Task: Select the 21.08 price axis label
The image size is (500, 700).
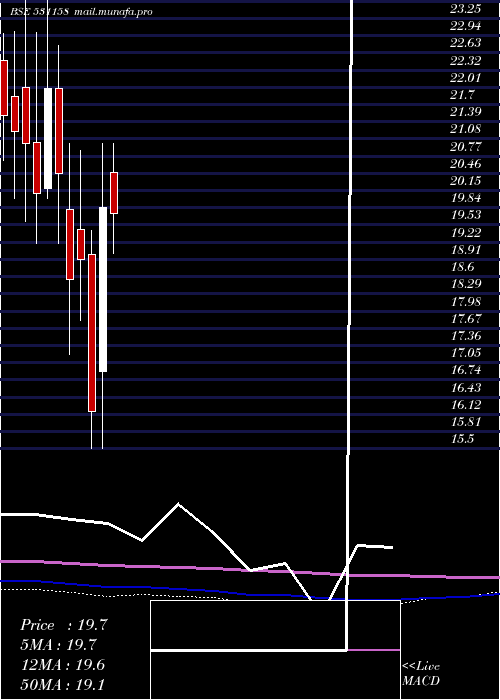Action: coord(465,129)
